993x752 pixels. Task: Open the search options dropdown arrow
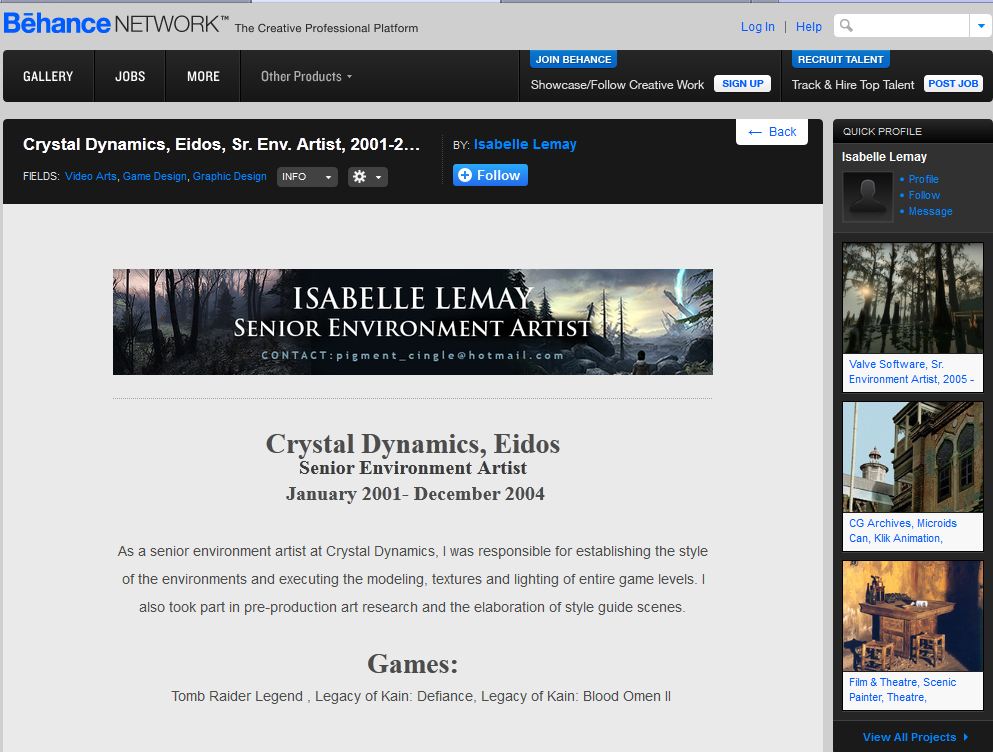(980, 26)
